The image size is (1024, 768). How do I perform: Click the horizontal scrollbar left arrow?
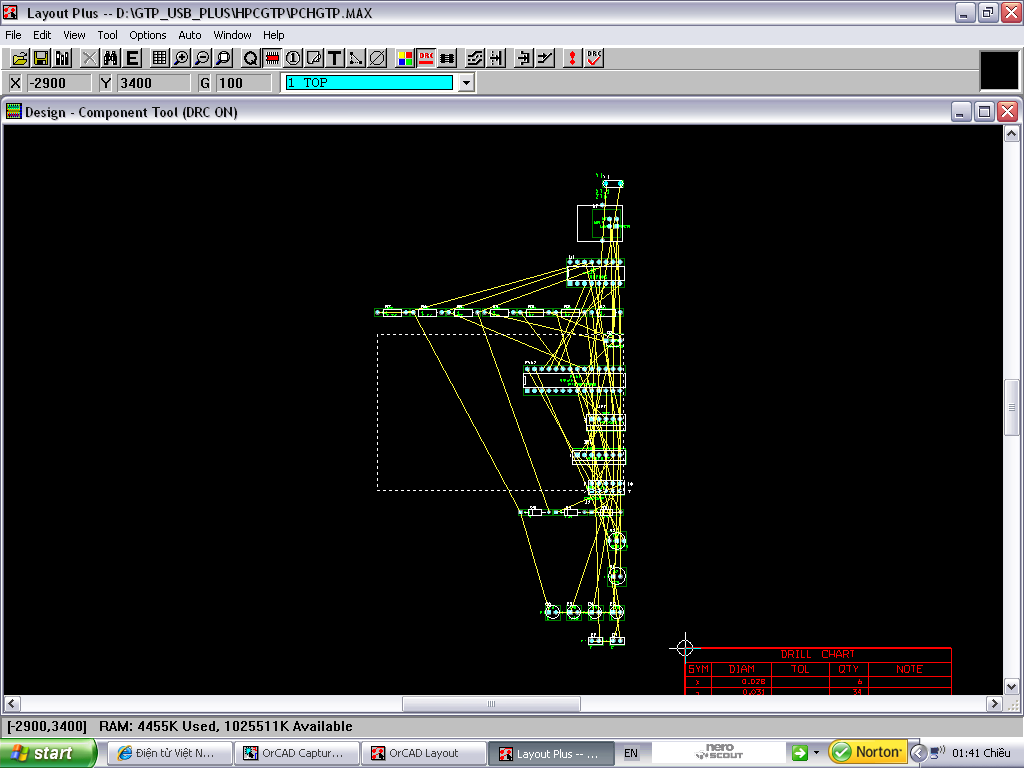click(x=12, y=703)
